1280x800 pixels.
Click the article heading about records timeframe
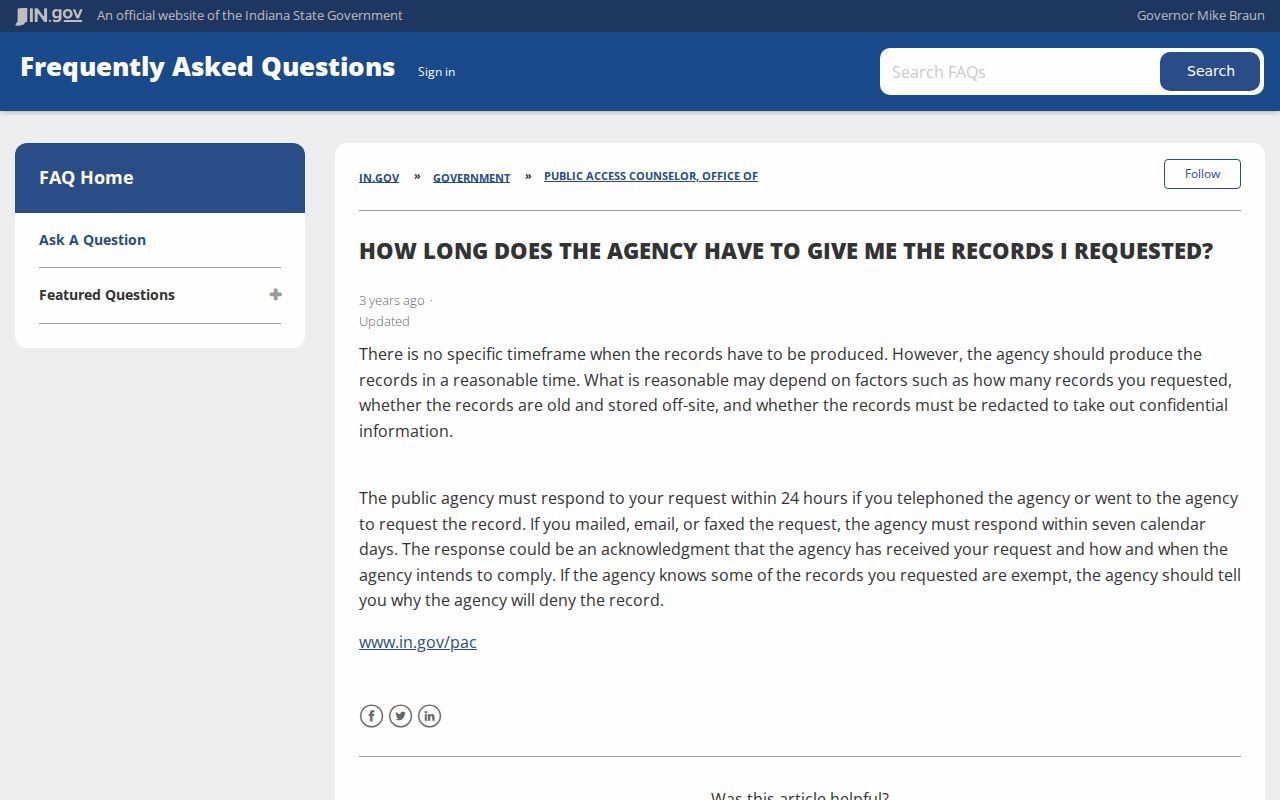tap(786, 251)
